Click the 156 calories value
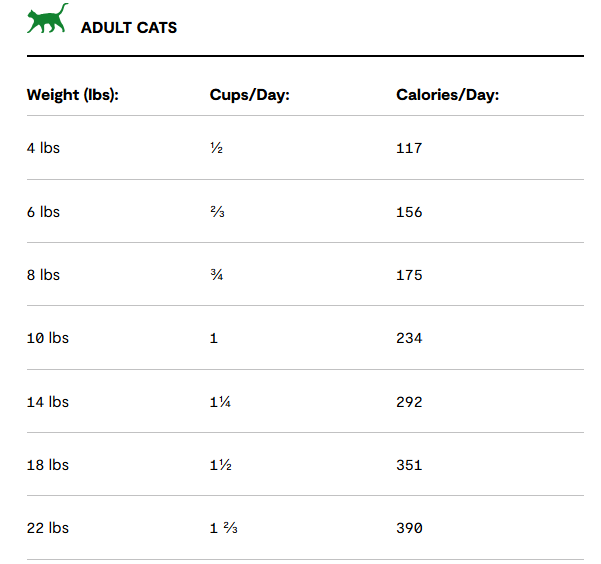This screenshot has width=601, height=564. [x=409, y=212]
